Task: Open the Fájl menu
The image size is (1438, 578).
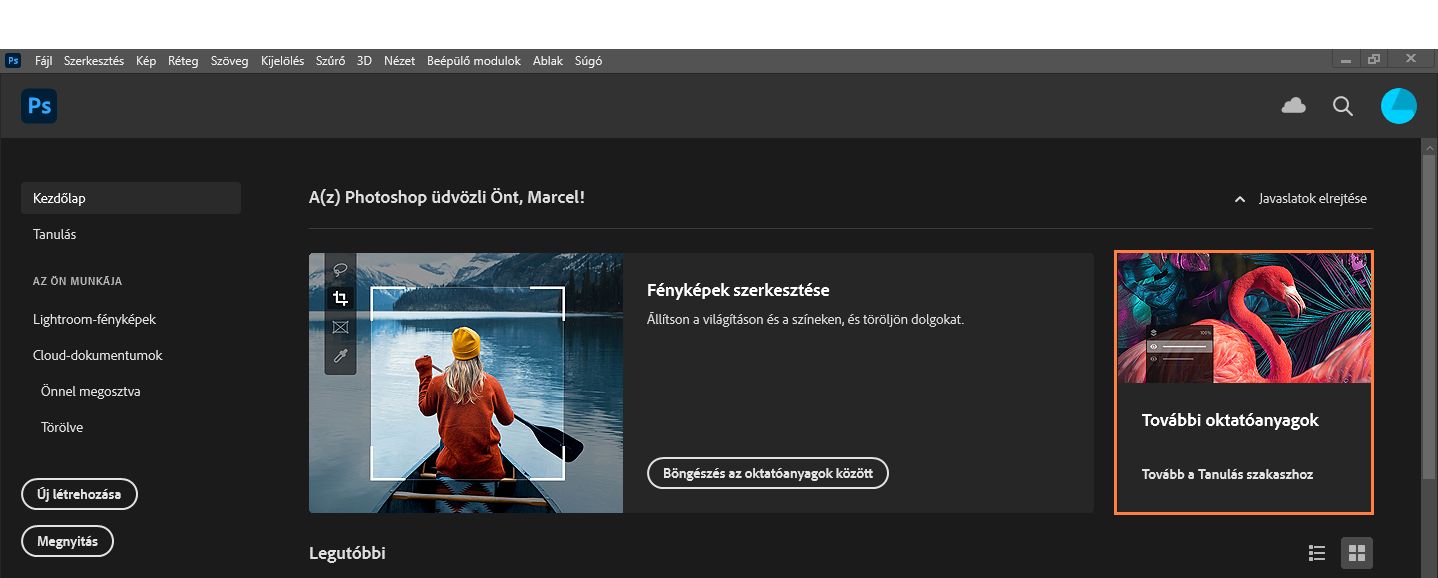Action: pos(43,61)
